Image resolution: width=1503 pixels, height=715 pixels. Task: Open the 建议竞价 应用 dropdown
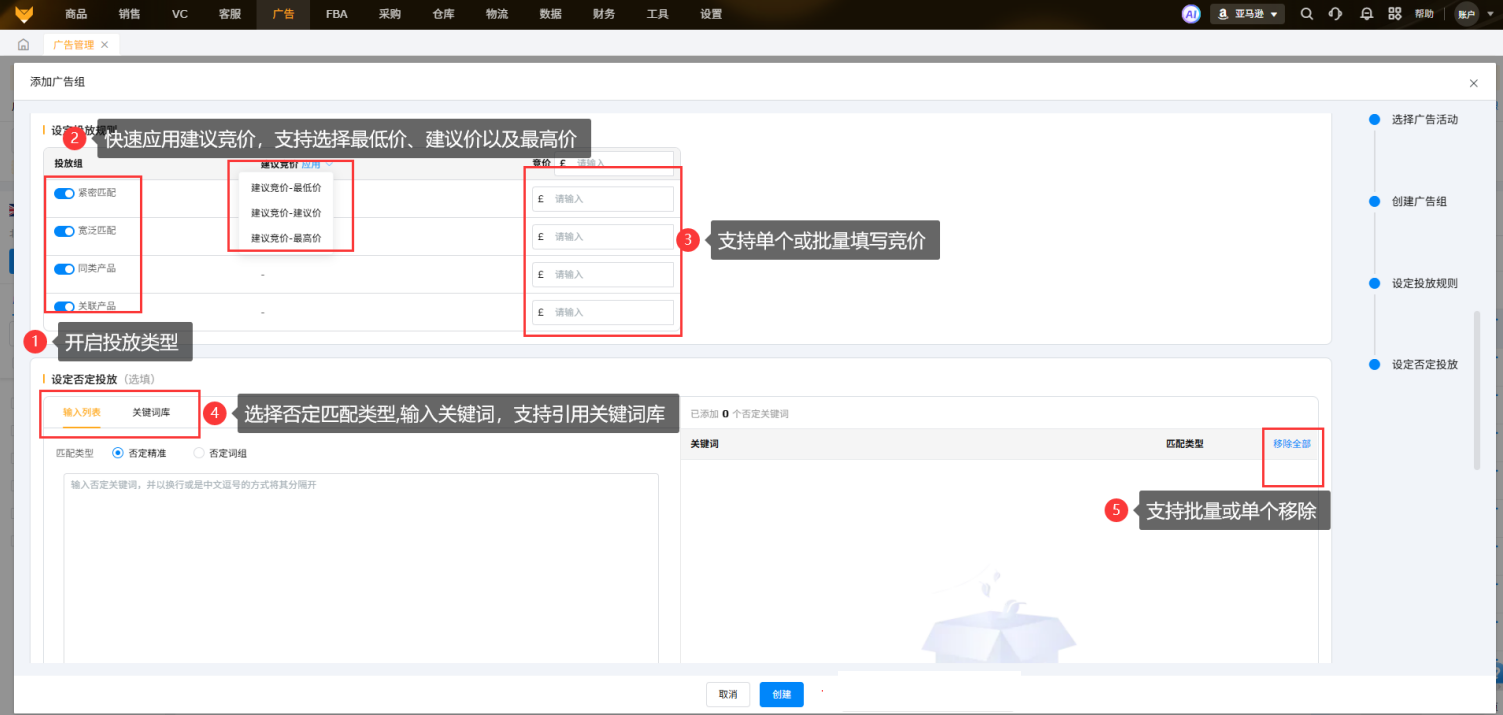coord(315,164)
